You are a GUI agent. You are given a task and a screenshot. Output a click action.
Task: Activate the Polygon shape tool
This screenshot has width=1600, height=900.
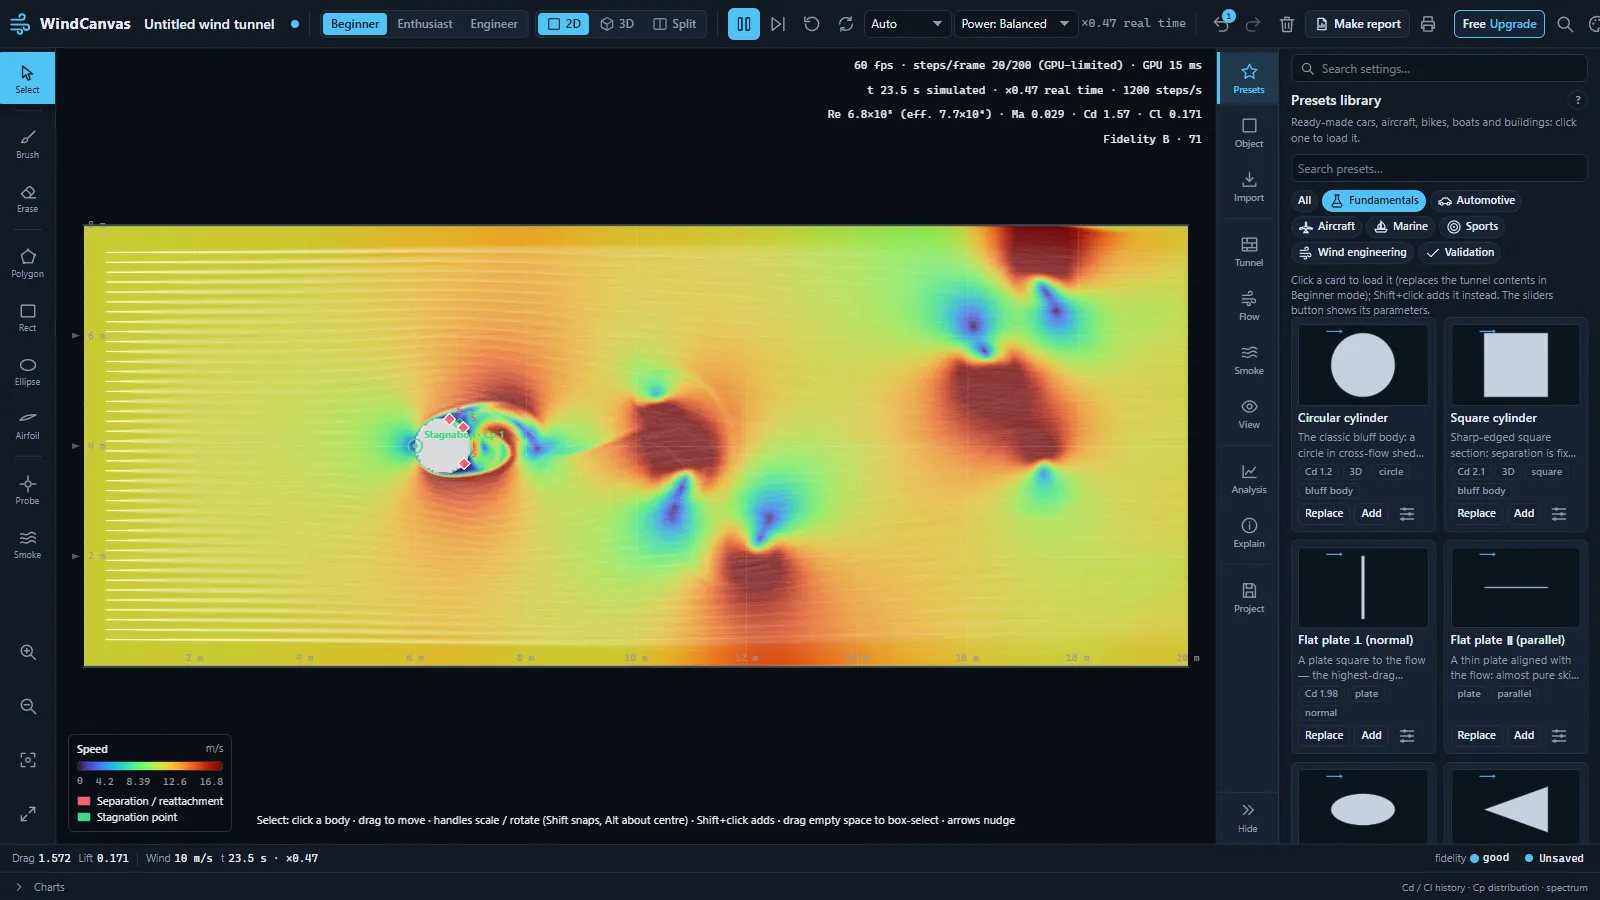coord(28,262)
